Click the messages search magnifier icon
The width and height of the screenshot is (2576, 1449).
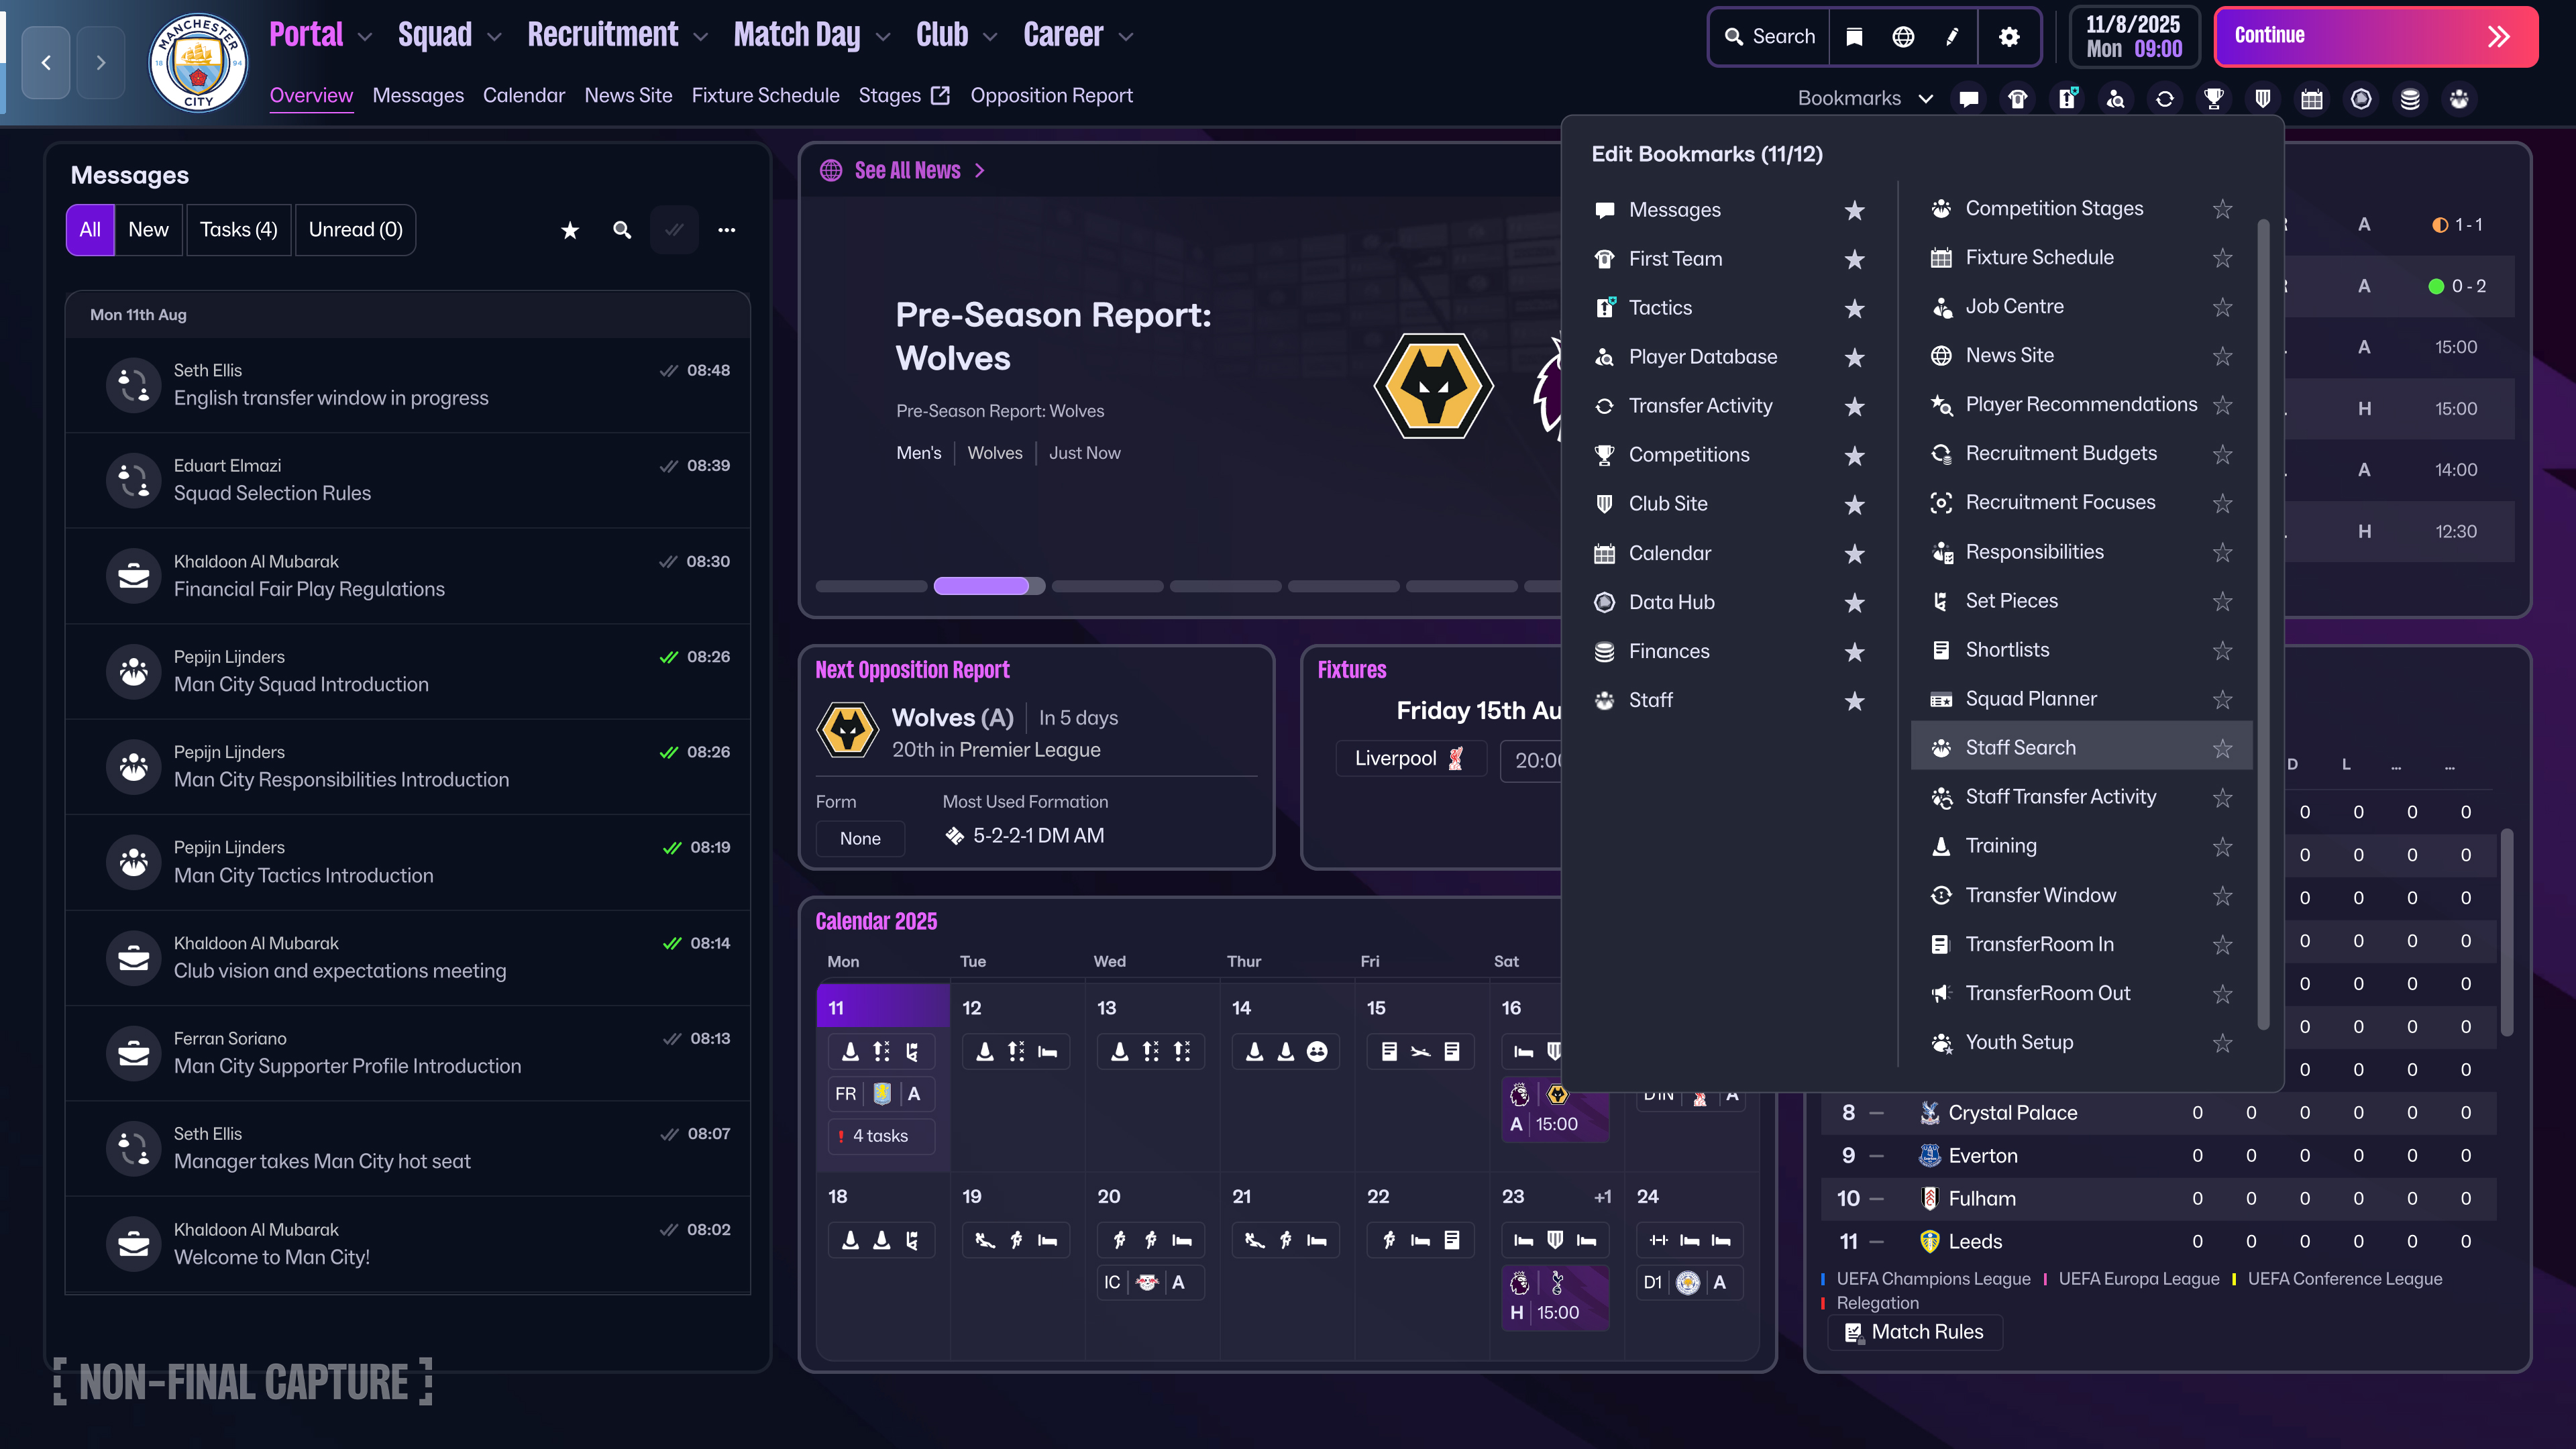[622, 230]
